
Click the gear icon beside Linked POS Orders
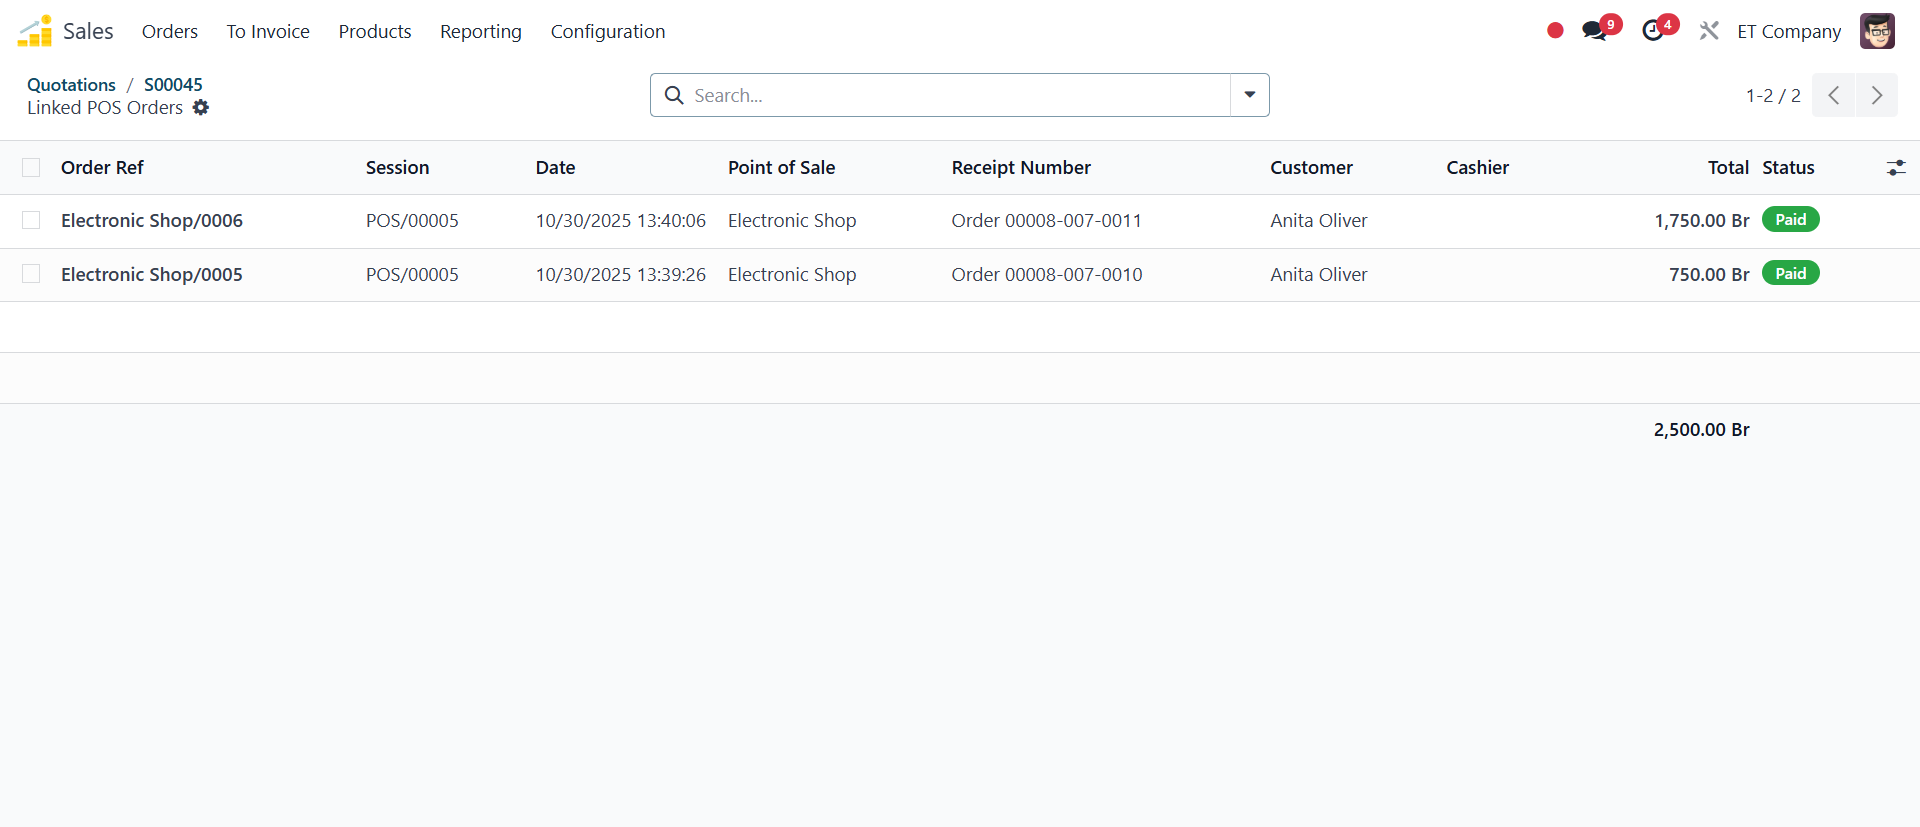click(201, 108)
